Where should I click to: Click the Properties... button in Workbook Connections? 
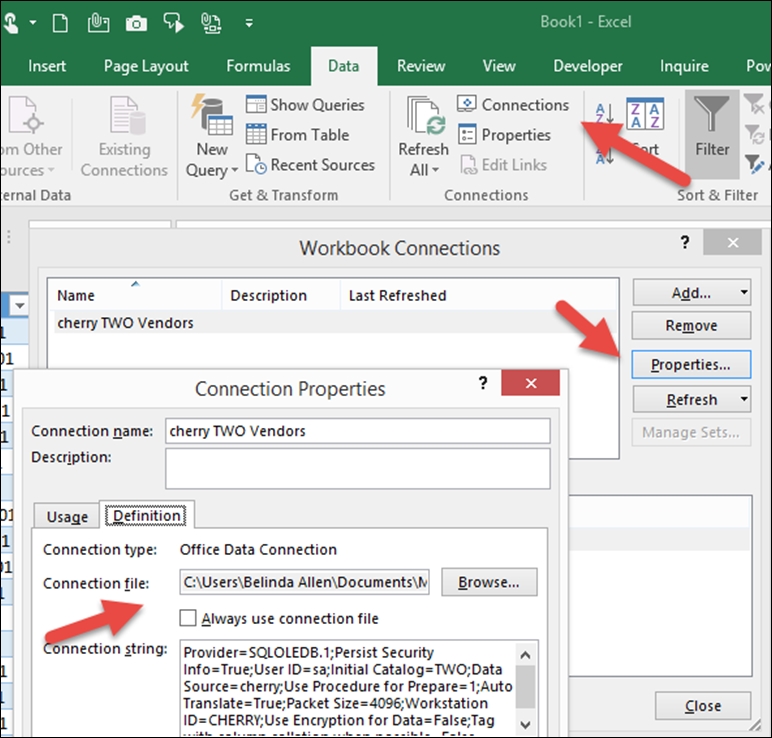(x=691, y=364)
